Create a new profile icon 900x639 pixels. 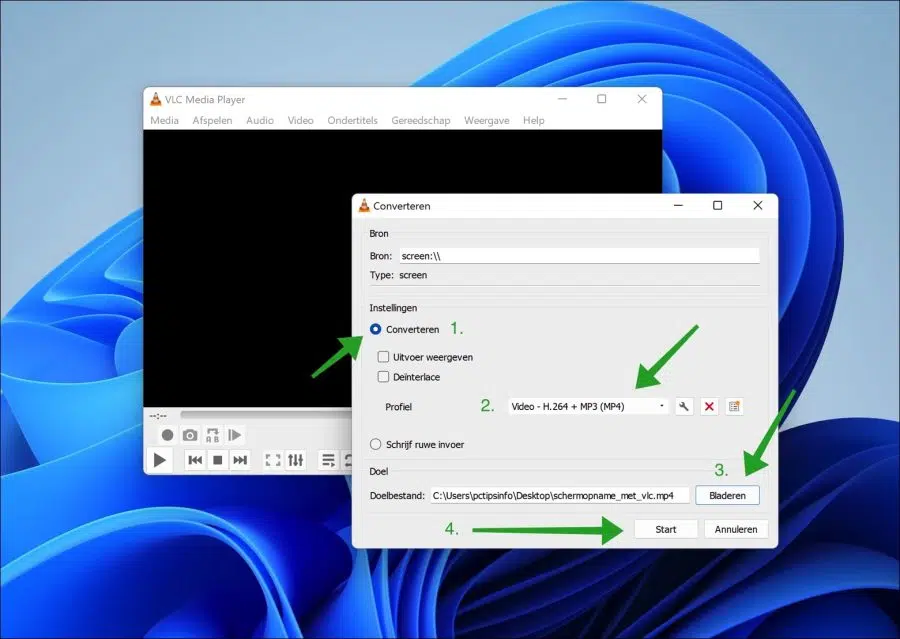click(734, 406)
